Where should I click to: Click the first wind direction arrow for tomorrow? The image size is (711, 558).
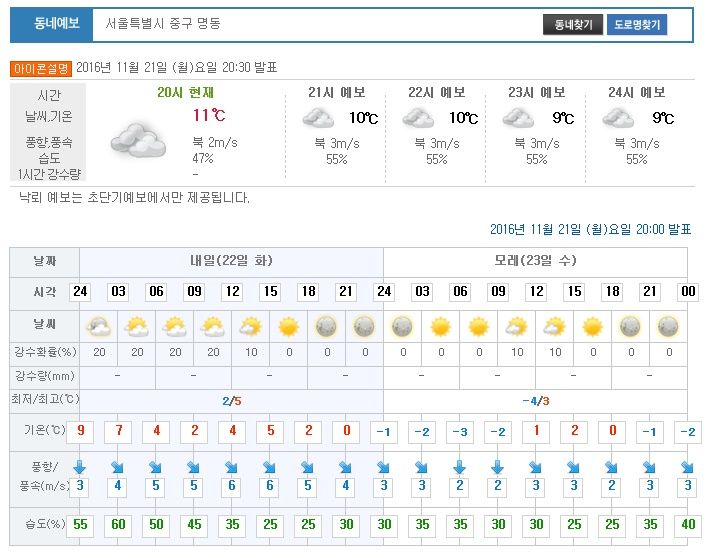[81, 466]
